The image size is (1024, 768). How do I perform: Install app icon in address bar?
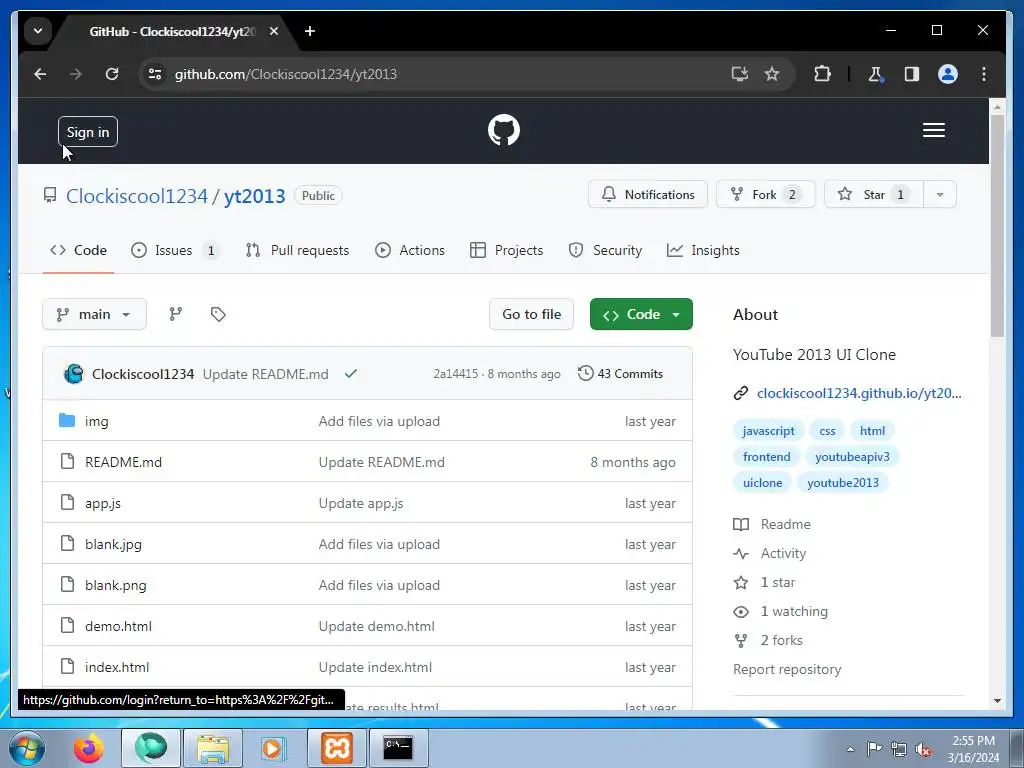click(739, 74)
